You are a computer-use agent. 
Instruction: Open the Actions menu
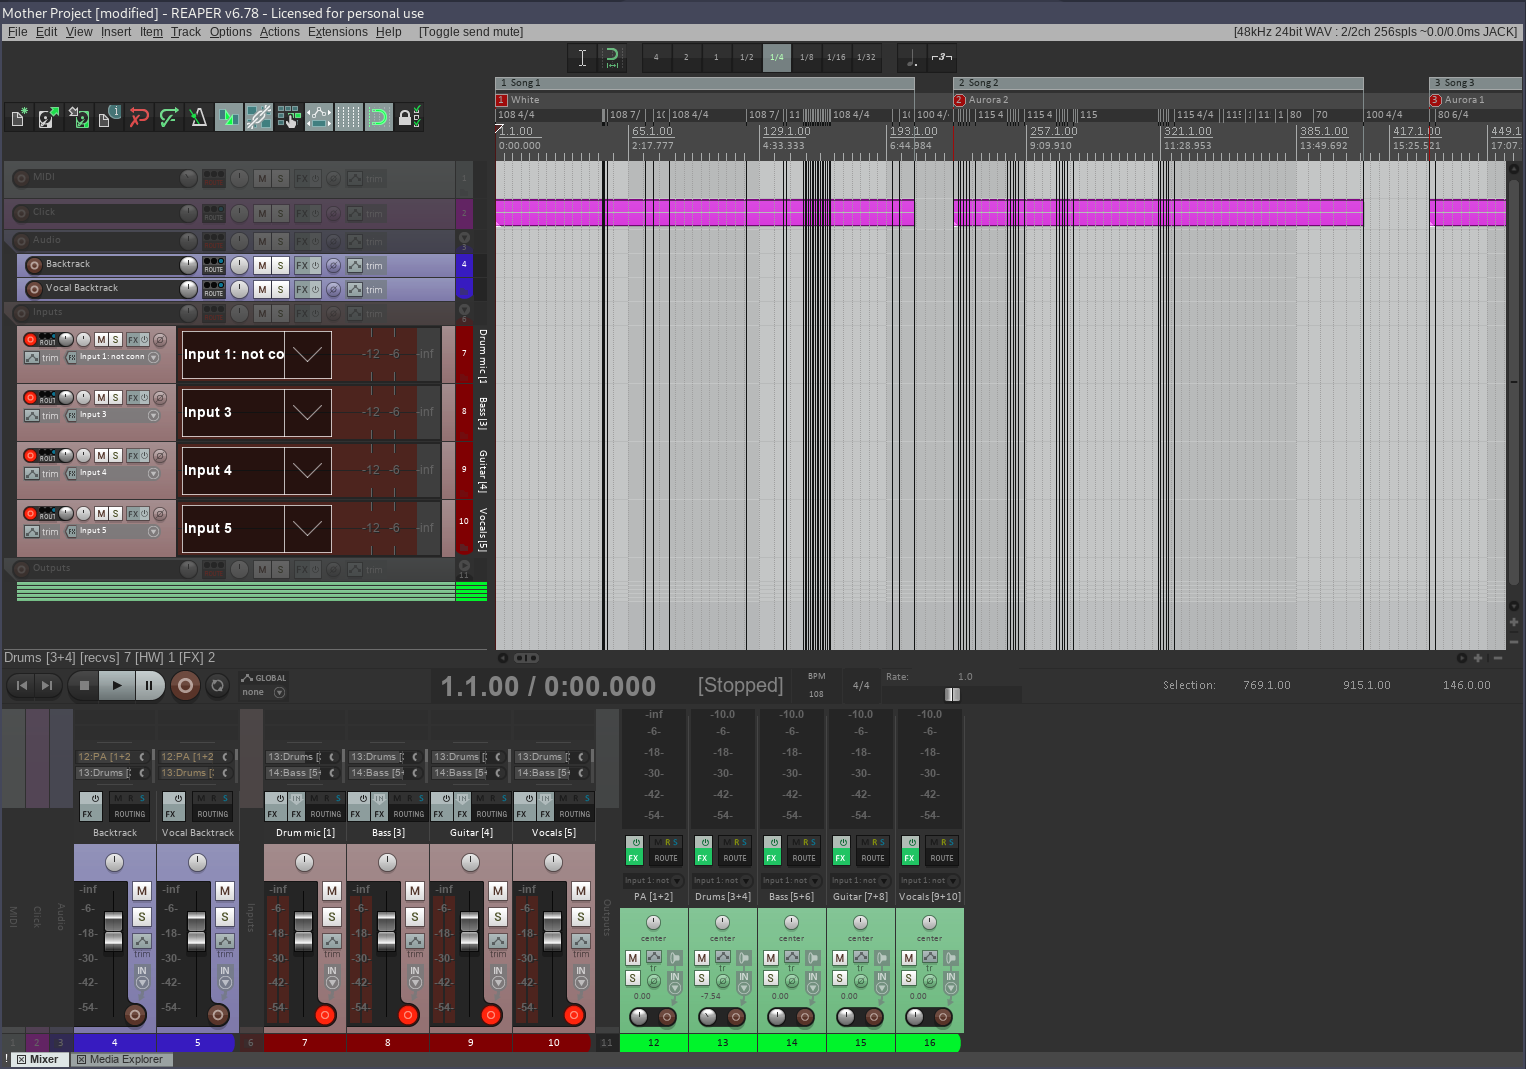click(280, 32)
